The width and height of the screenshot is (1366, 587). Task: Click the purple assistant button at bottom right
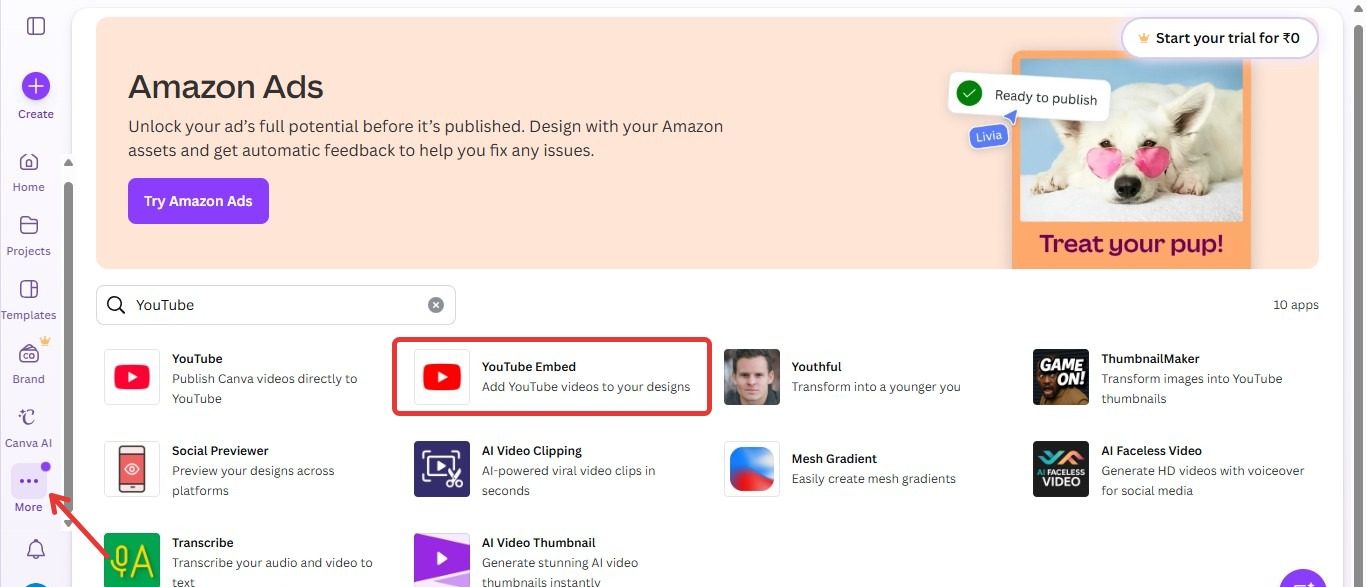point(1303,578)
